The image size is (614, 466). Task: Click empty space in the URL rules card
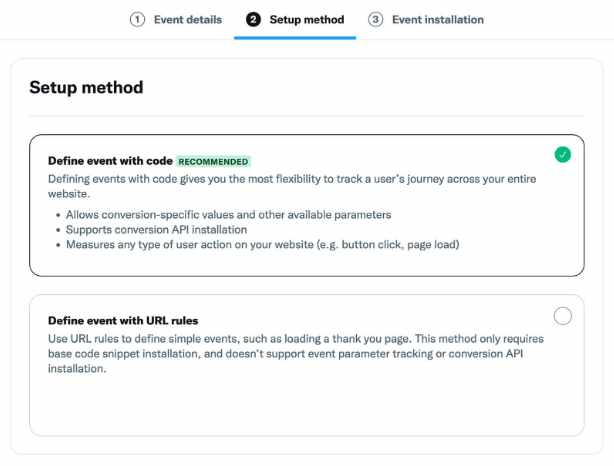pyautogui.click(x=307, y=405)
